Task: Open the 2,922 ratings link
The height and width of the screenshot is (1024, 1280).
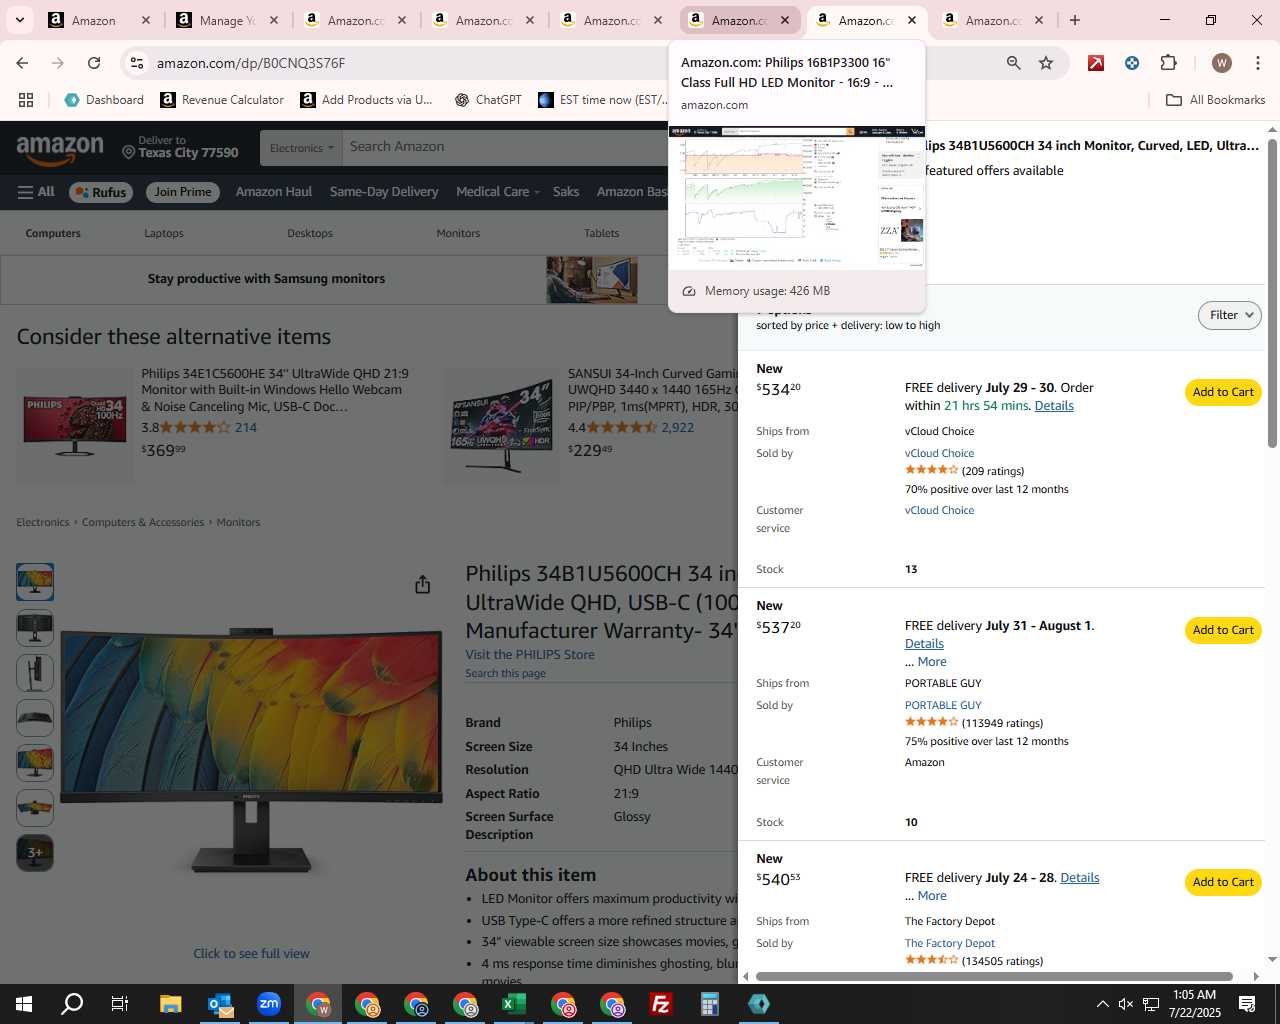Action: click(678, 427)
